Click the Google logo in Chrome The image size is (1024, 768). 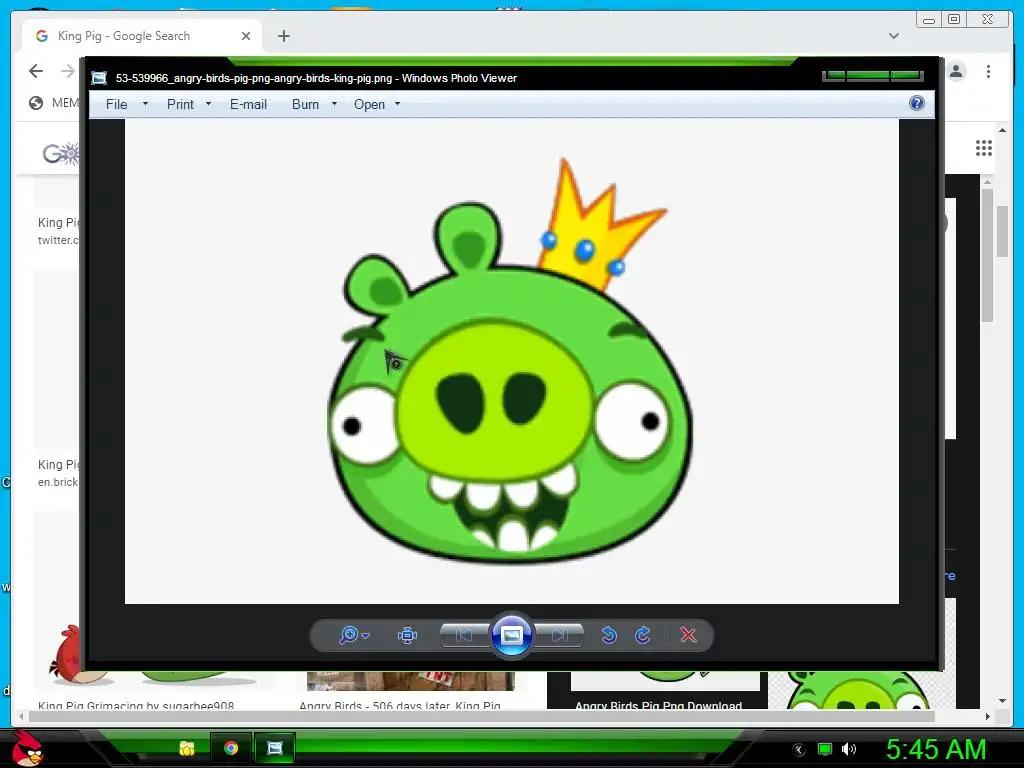tap(61, 154)
